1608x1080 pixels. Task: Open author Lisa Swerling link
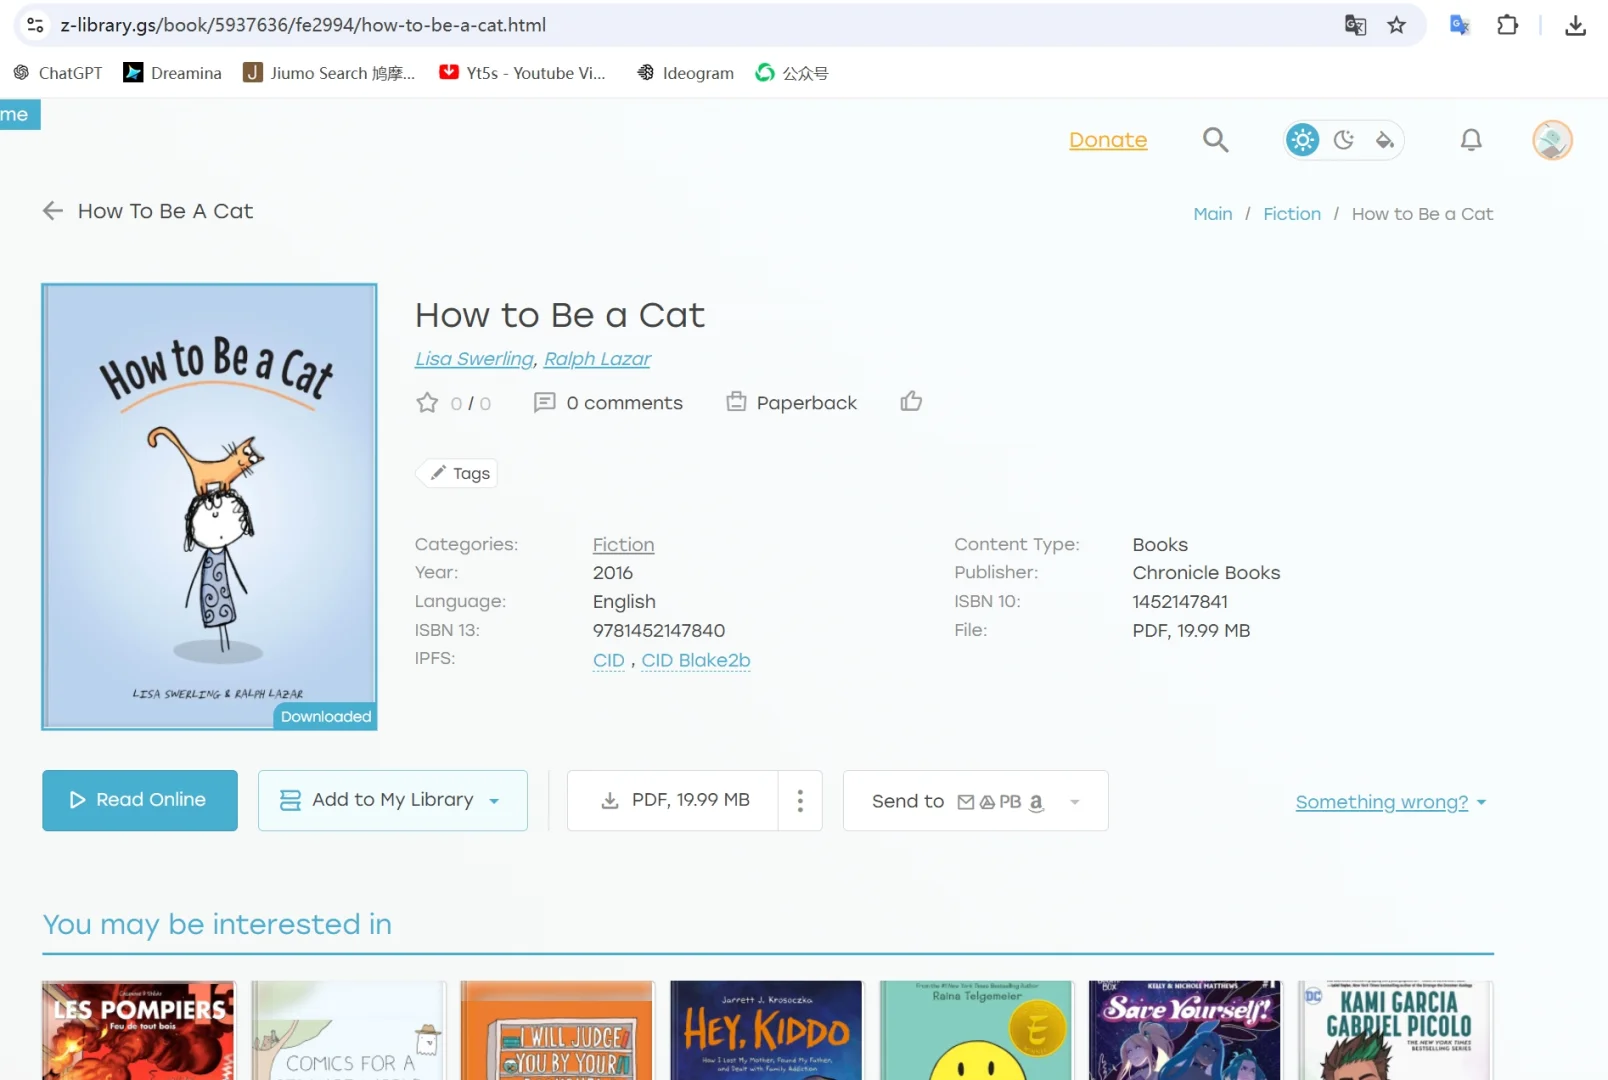475,359
